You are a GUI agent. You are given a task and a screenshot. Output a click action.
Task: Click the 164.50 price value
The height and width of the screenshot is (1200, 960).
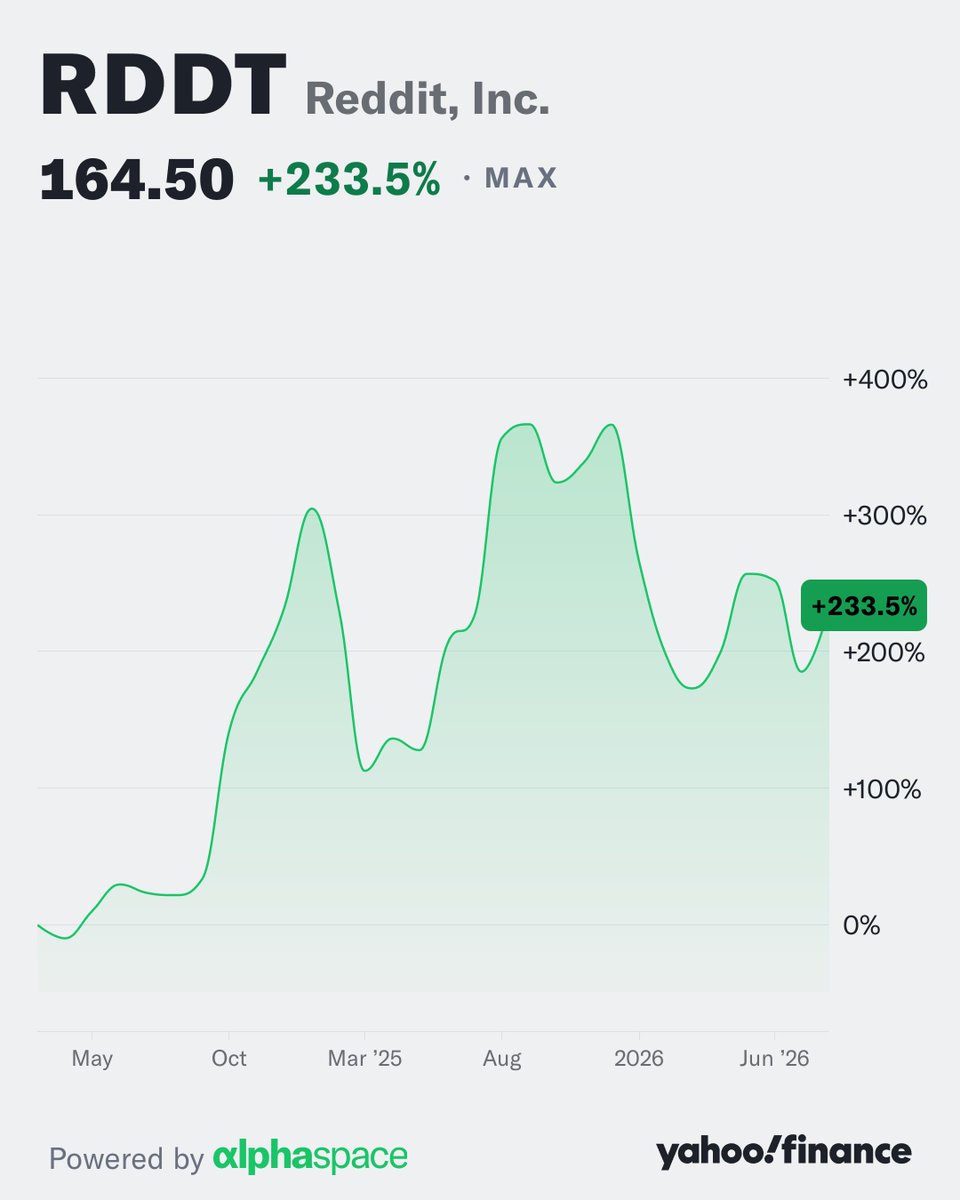point(137,180)
